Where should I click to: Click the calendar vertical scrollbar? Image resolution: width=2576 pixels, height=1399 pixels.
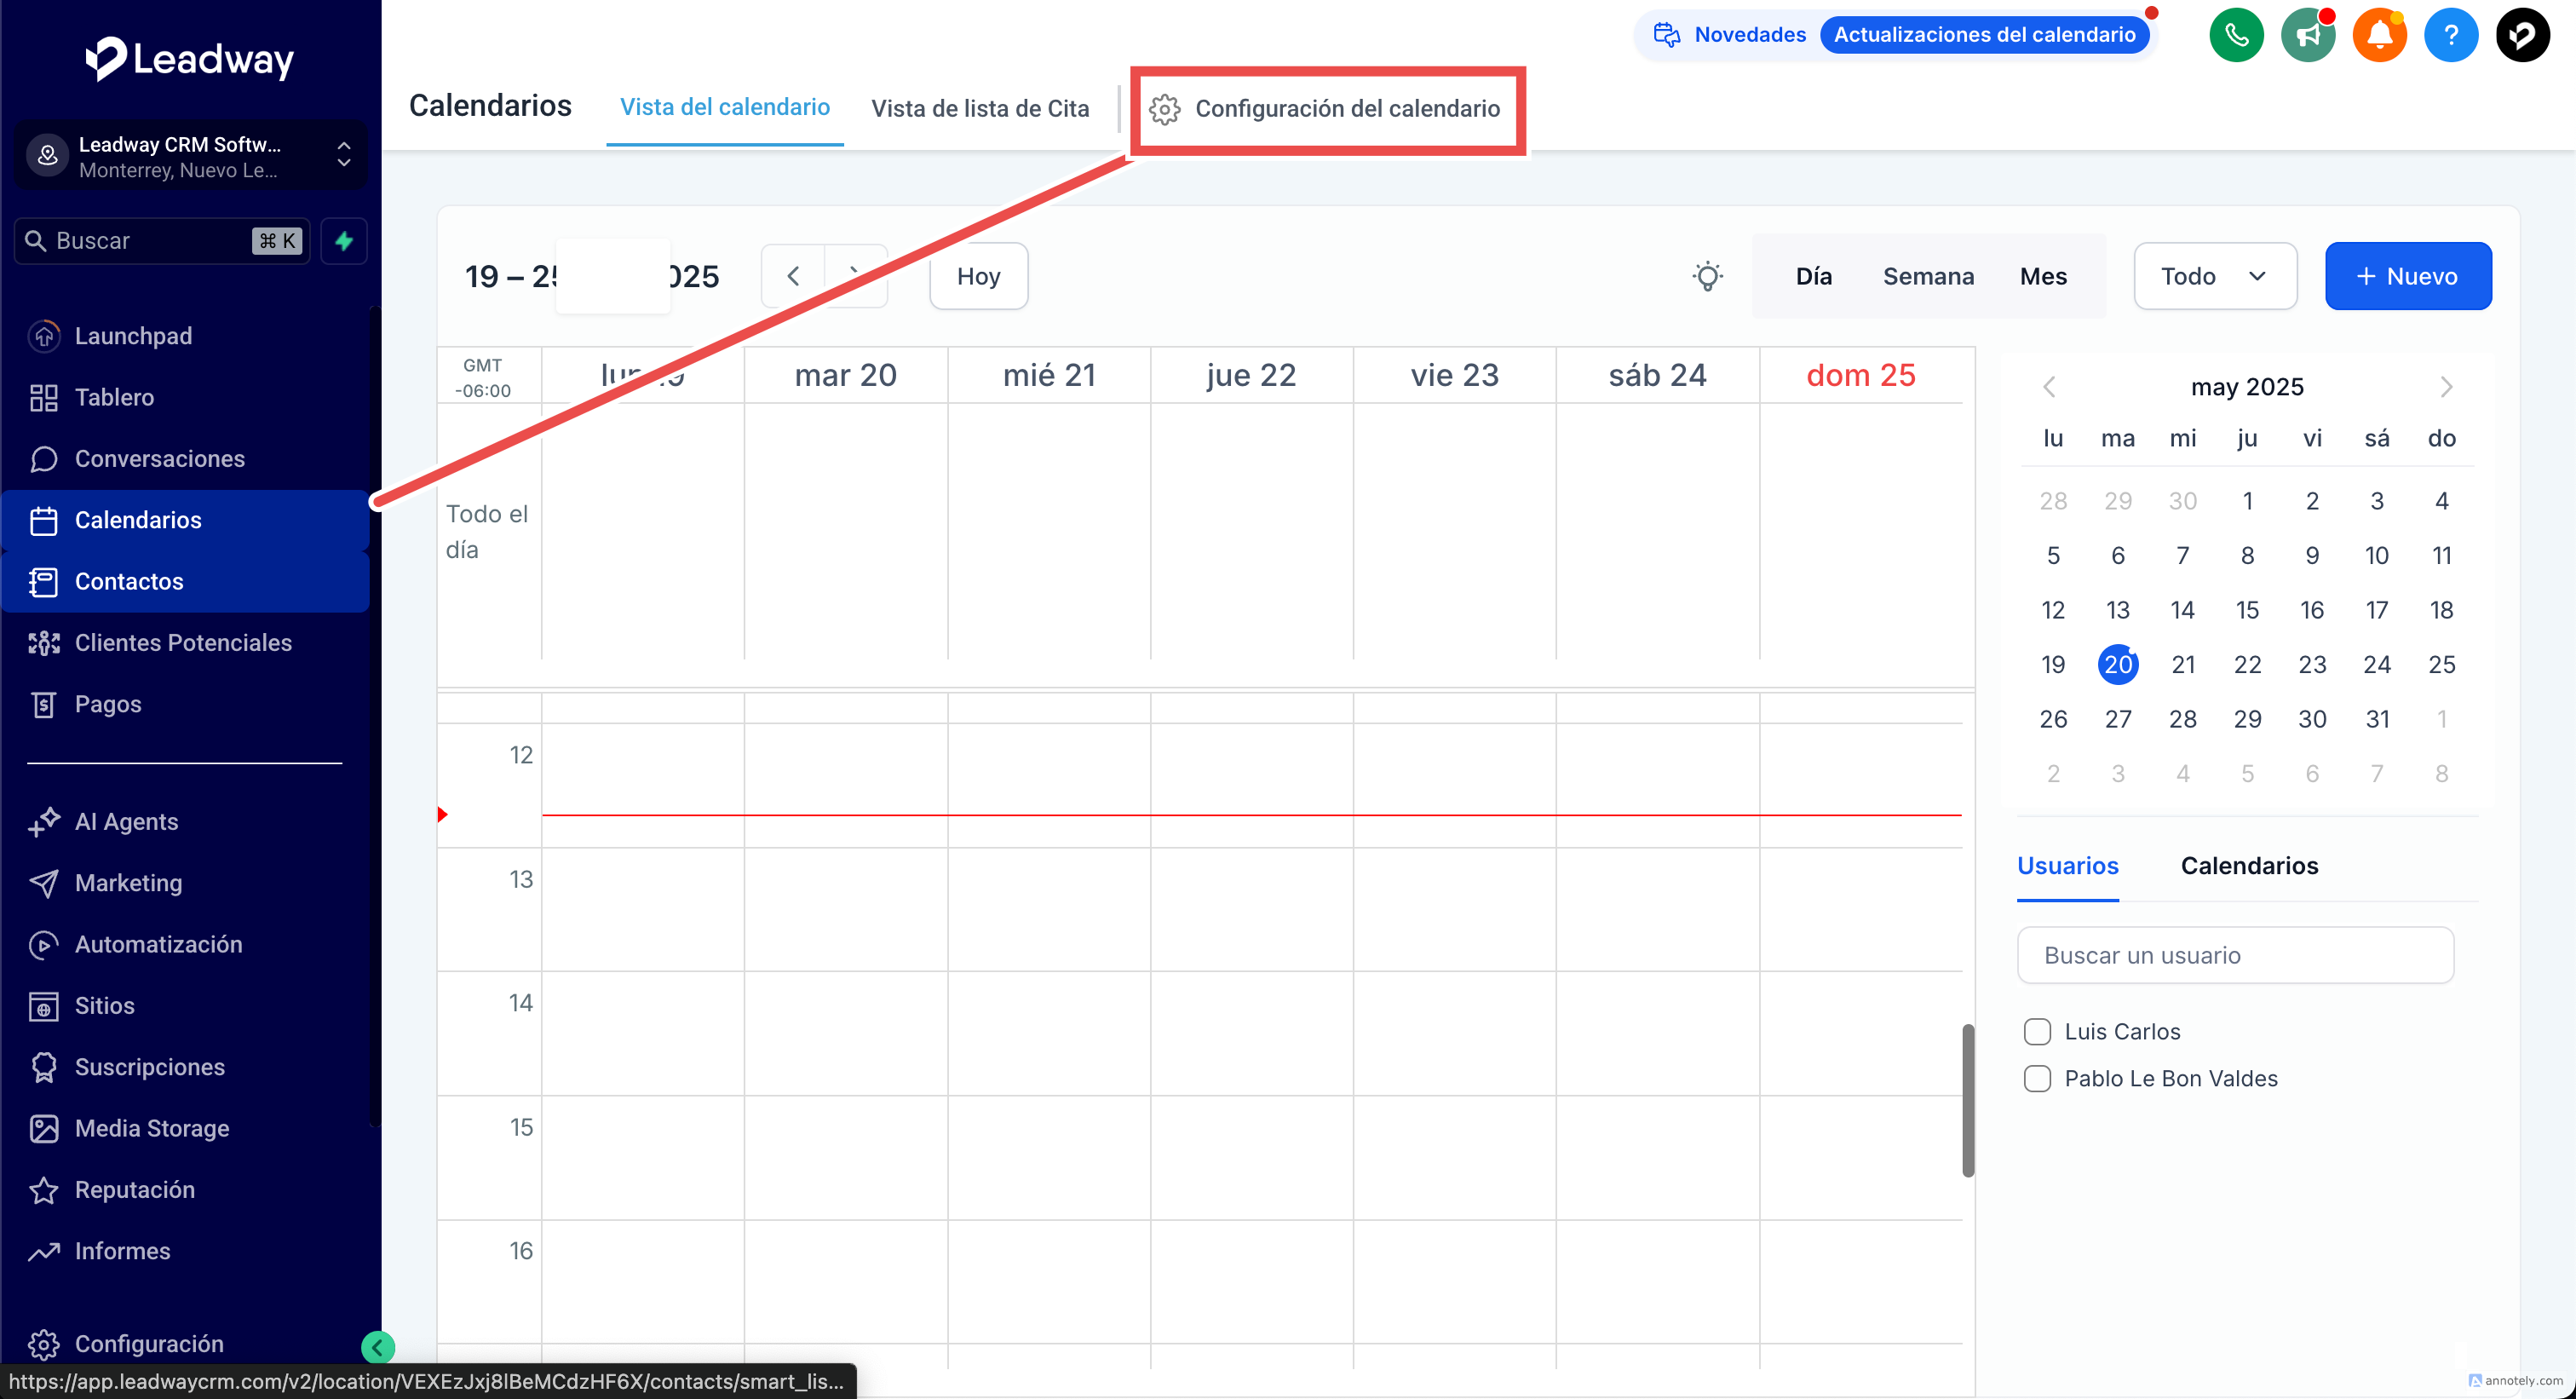click(x=1967, y=1100)
